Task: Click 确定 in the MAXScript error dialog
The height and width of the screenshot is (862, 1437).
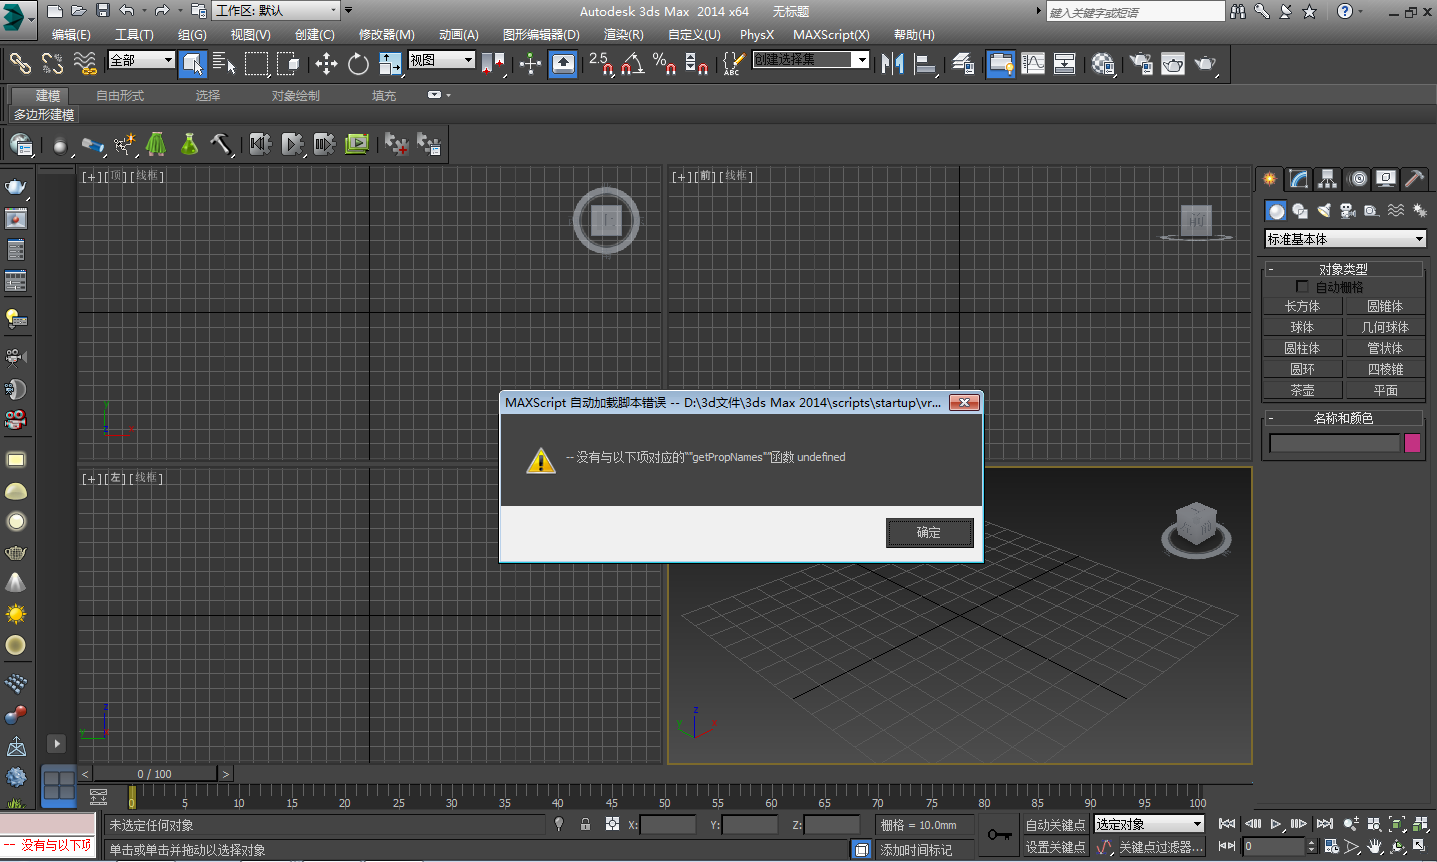Action: [929, 533]
